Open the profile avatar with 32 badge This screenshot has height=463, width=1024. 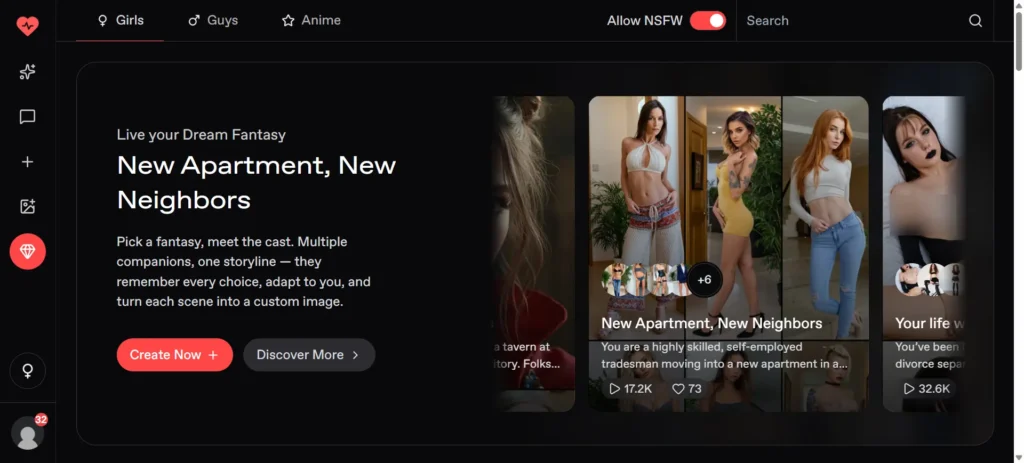(28, 432)
